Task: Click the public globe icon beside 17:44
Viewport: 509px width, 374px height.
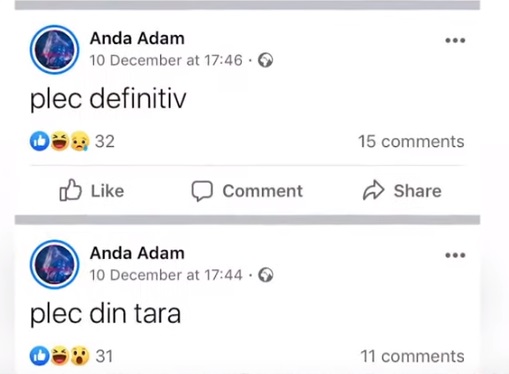Action: coord(266,275)
